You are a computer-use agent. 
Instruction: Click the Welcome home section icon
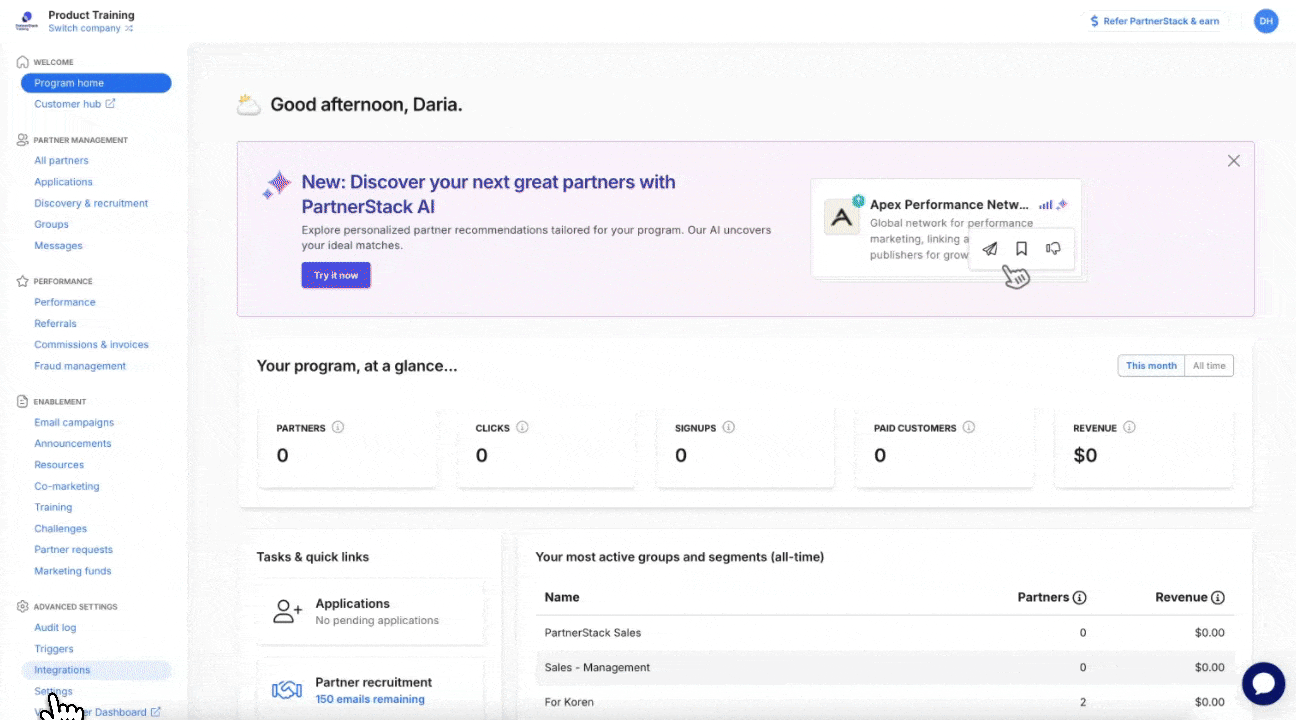tap(23, 62)
